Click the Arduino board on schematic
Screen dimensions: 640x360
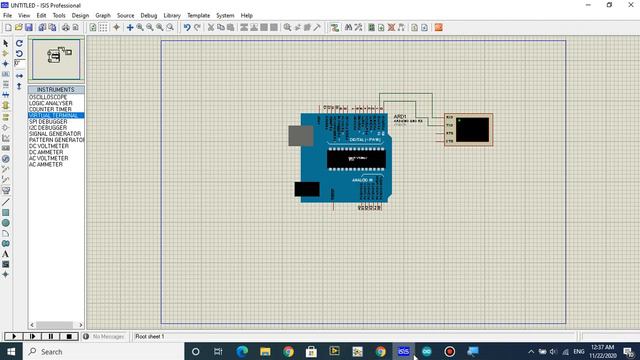346,158
